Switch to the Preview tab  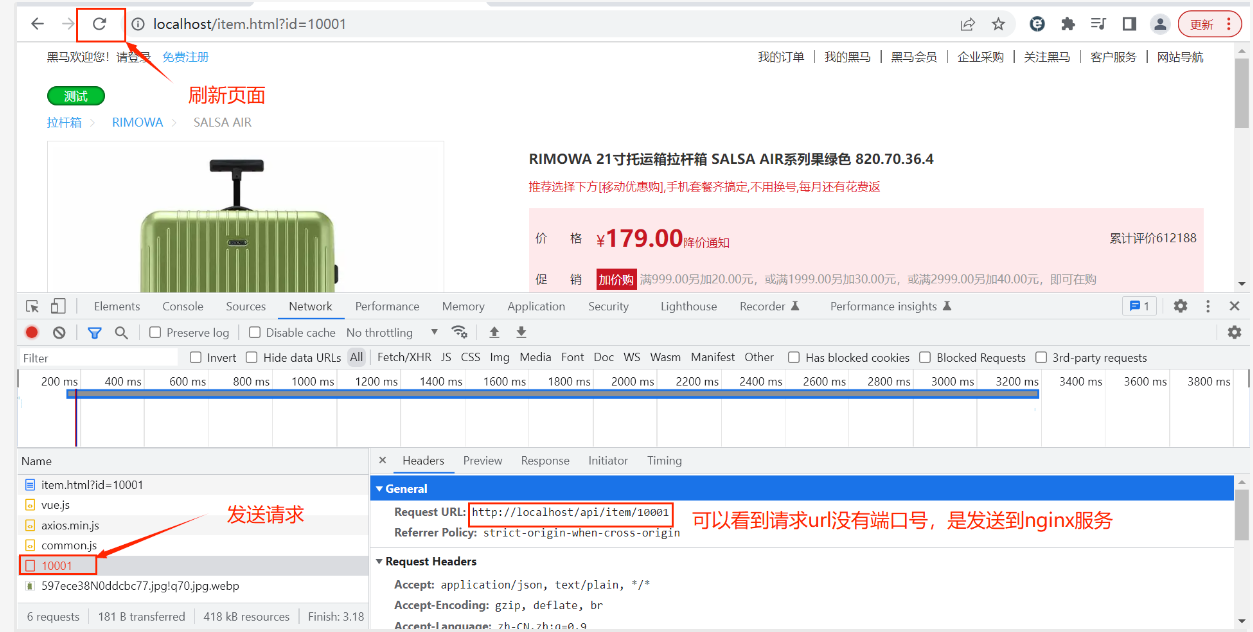483,461
